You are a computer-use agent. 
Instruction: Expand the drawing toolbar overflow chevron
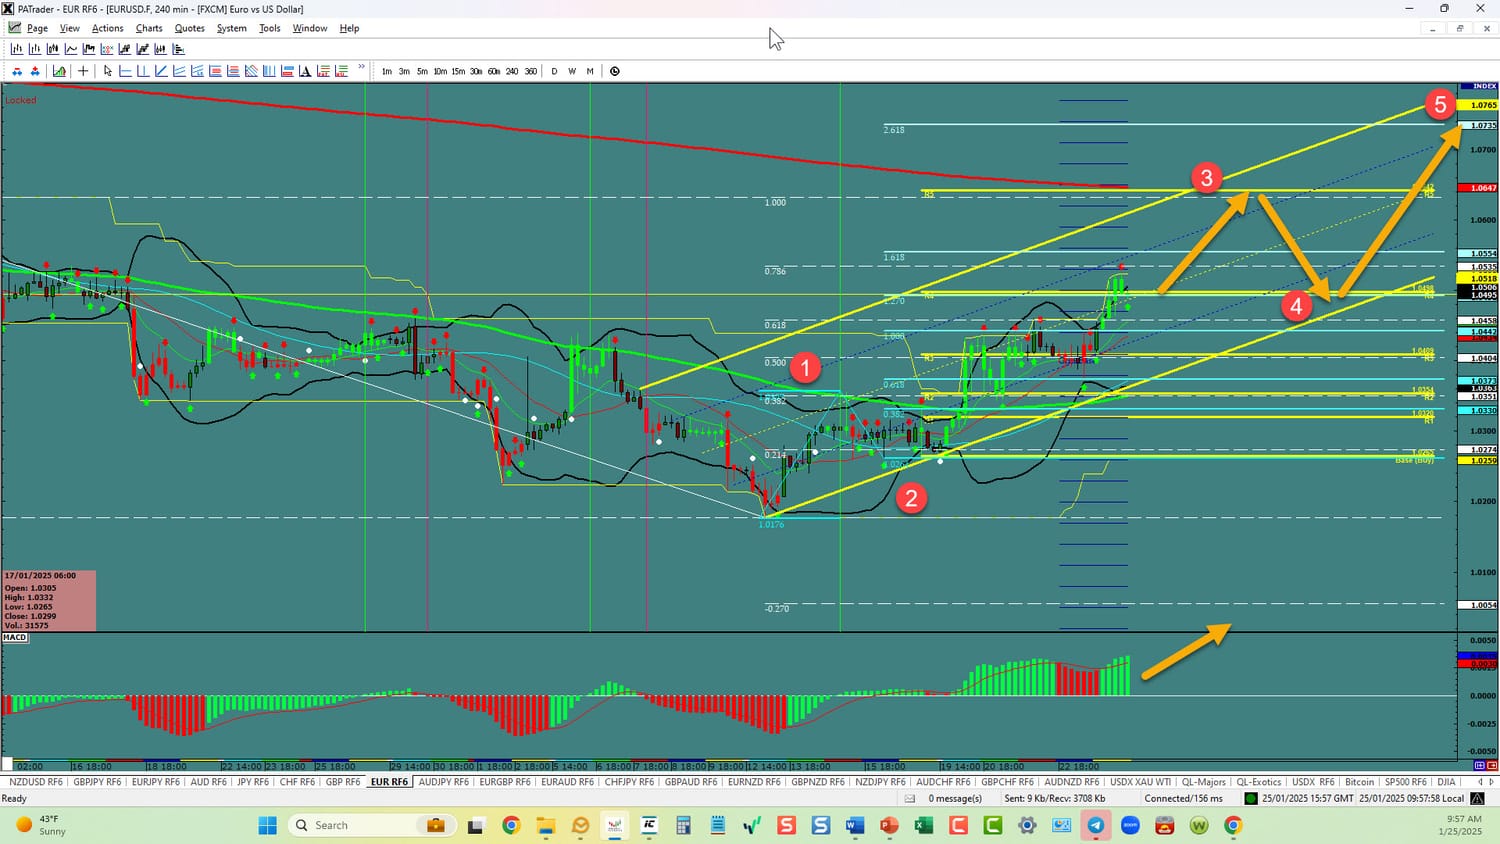coord(361,68)
